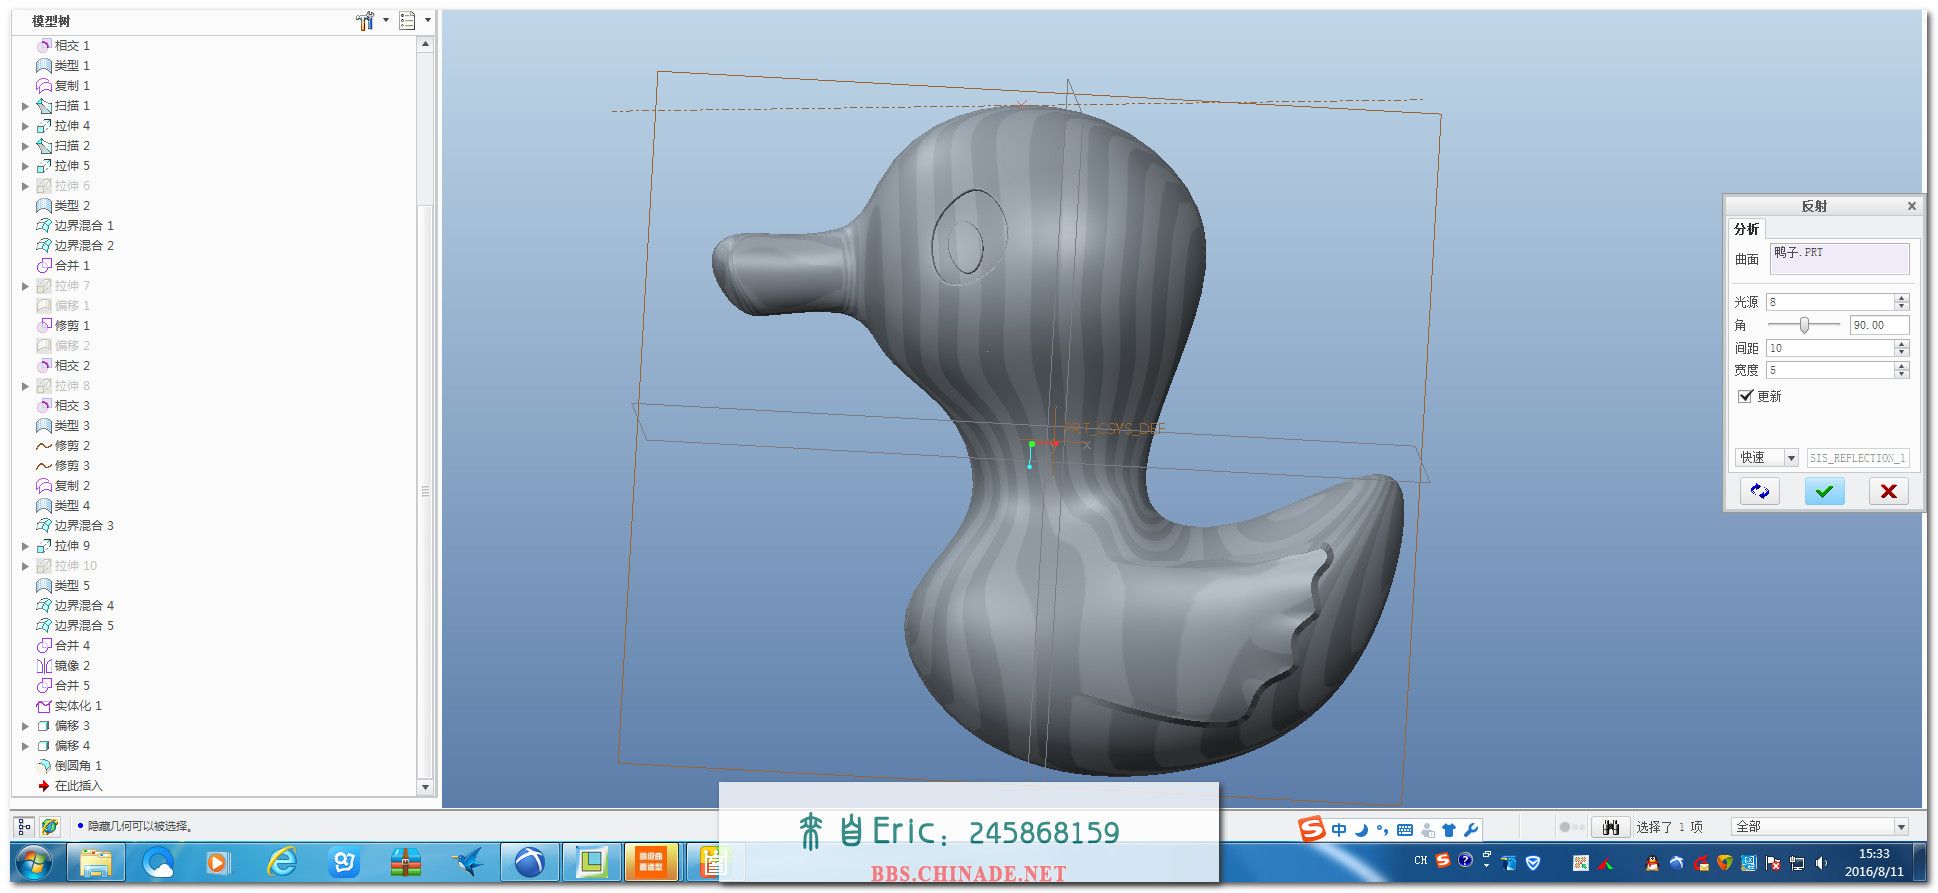Uncheck the 更新 checkbox
This screenshot has height=893, width=1938.
pyautogui.click(x=1746, y=396)
